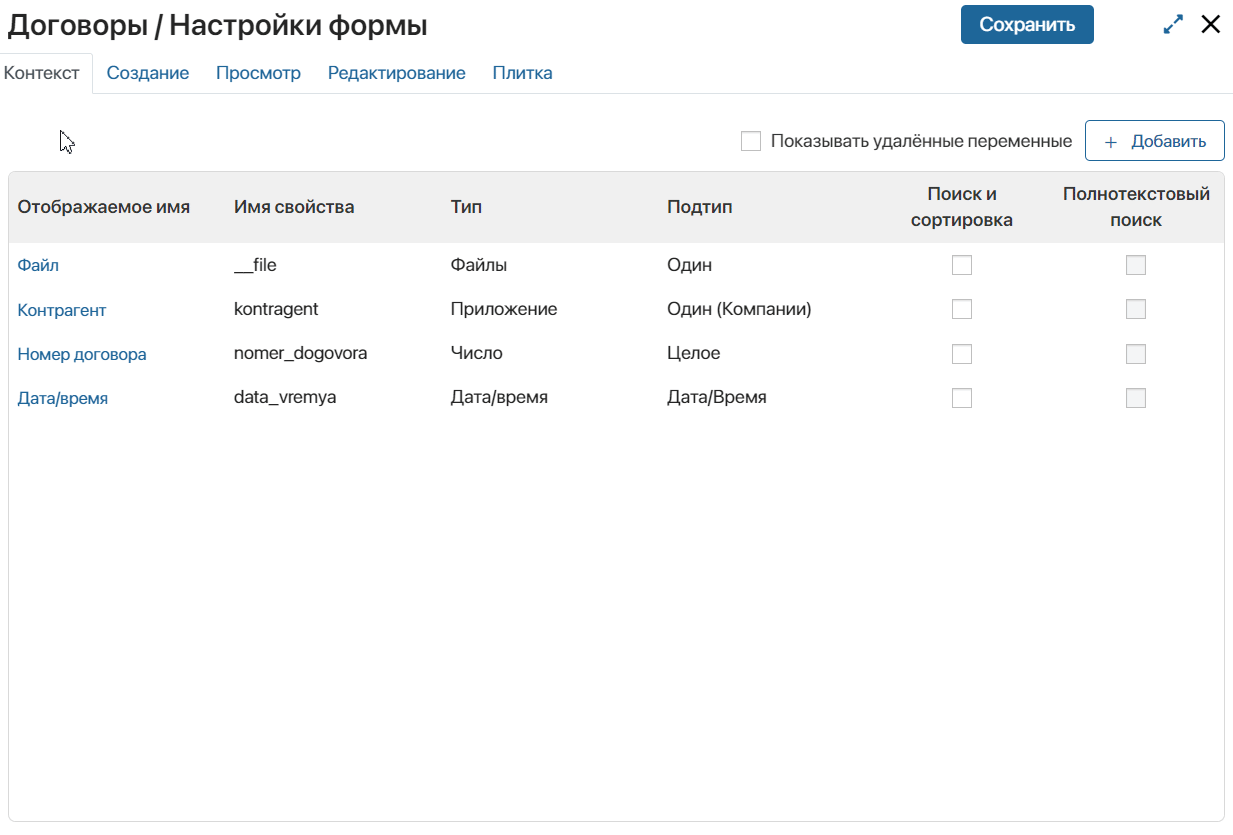Open the Создание tab
Screen dimensions: 1233x835
tap(148, 73)
